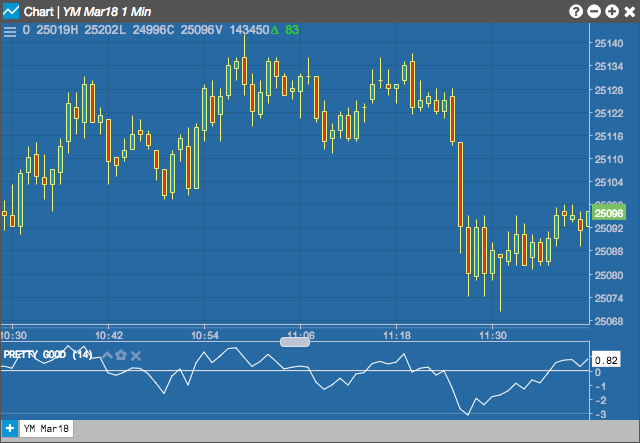
Task: Click the 25096 current price label
Action: click(x=609, y=213)
